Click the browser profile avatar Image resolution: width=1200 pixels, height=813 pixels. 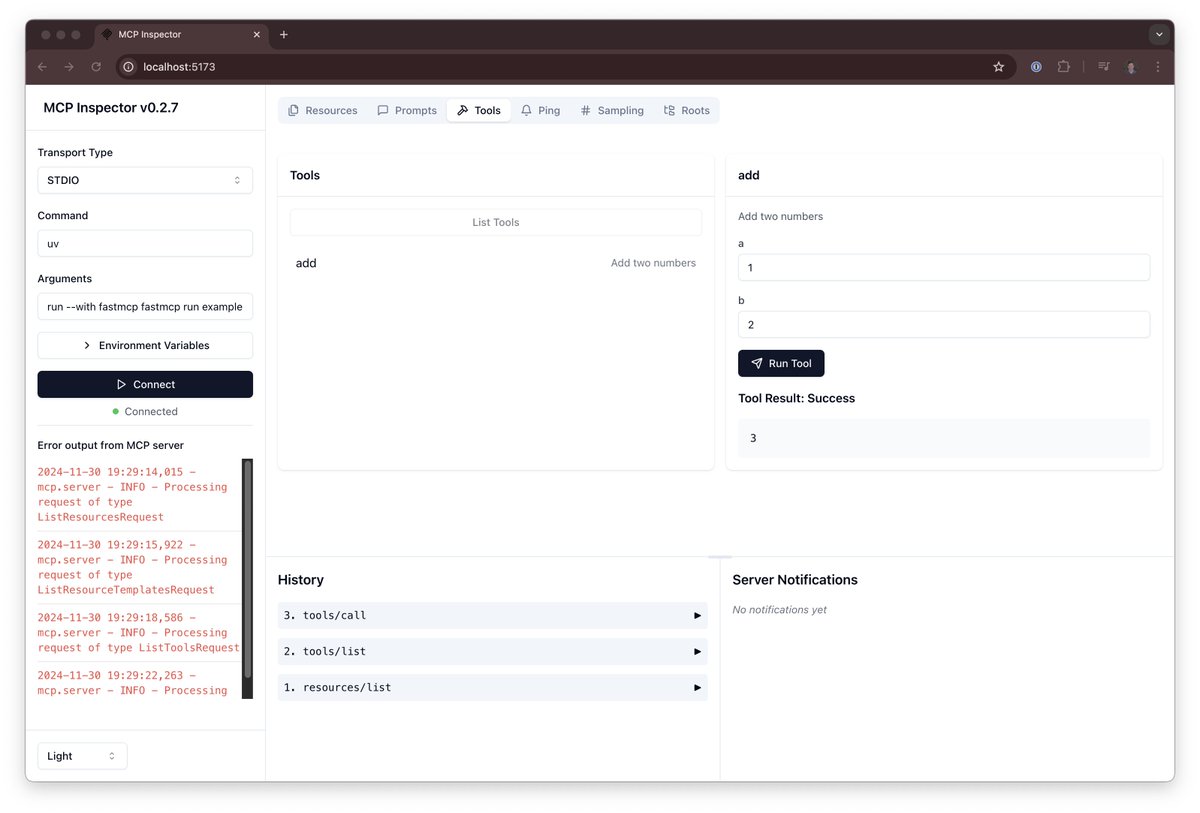[1131, 67]
